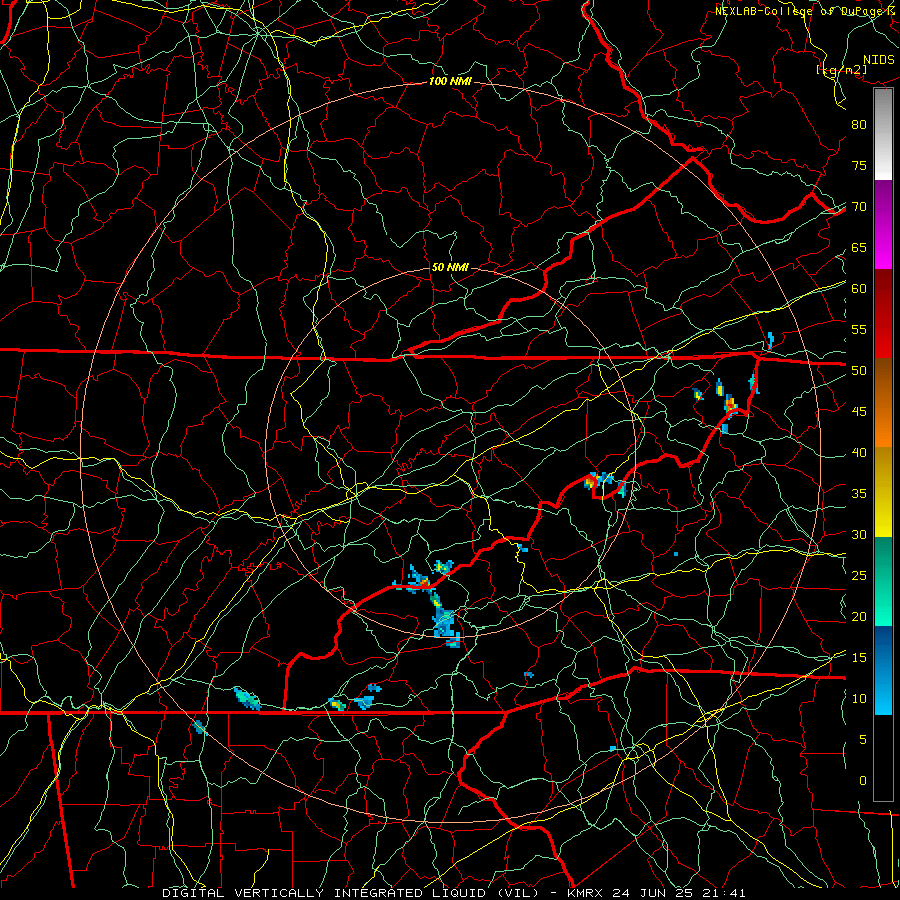Image resolution: width=900 pixels, height=900 pixels.
Task: Click the NEXLAB-College of DuPage credit text
Action: click(806, 11)
